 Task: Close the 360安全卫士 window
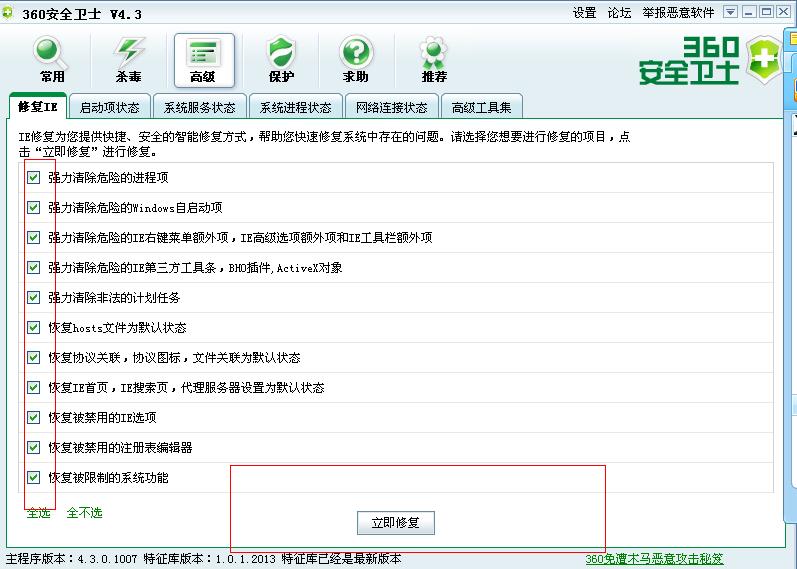click(x=784, y=12)
